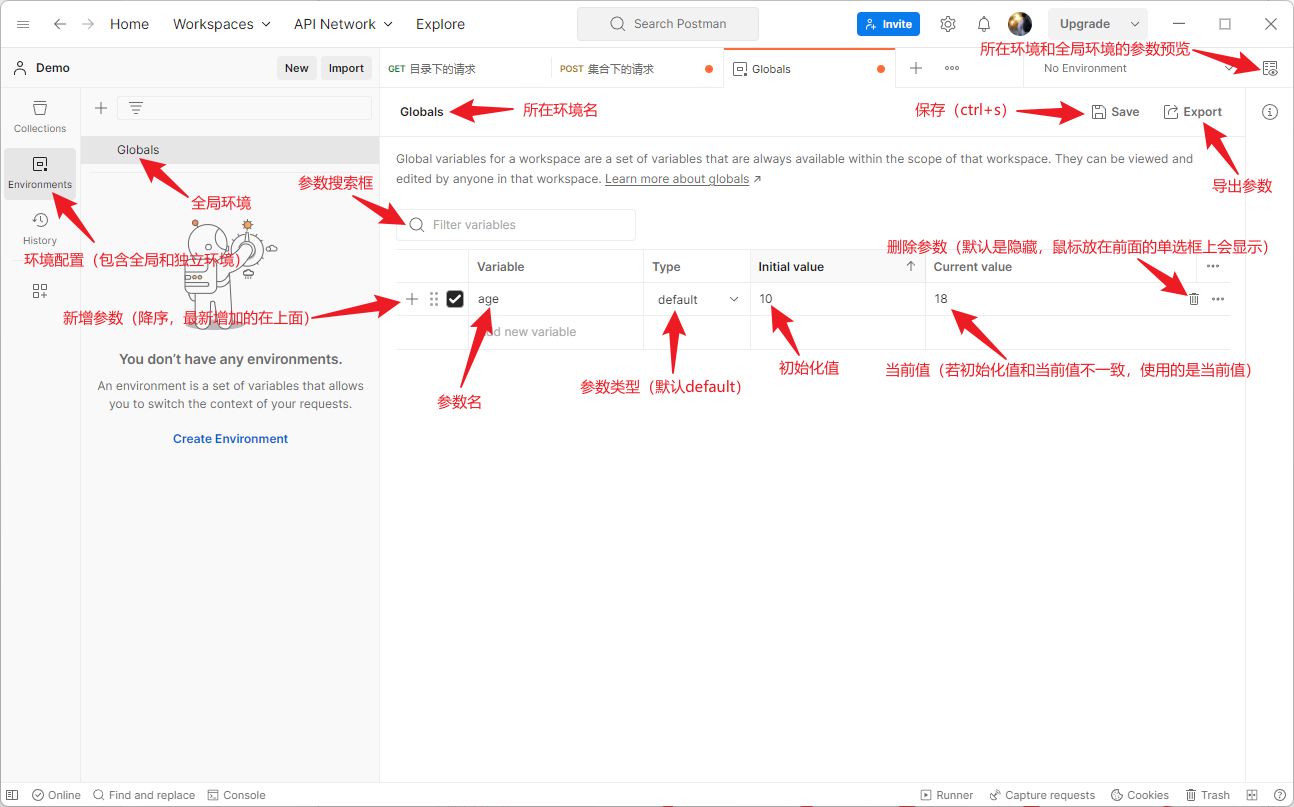The width and height of the screenshot is (1294, 807).
Task: Click Online in status bar
Action: (x=56, y=795)
